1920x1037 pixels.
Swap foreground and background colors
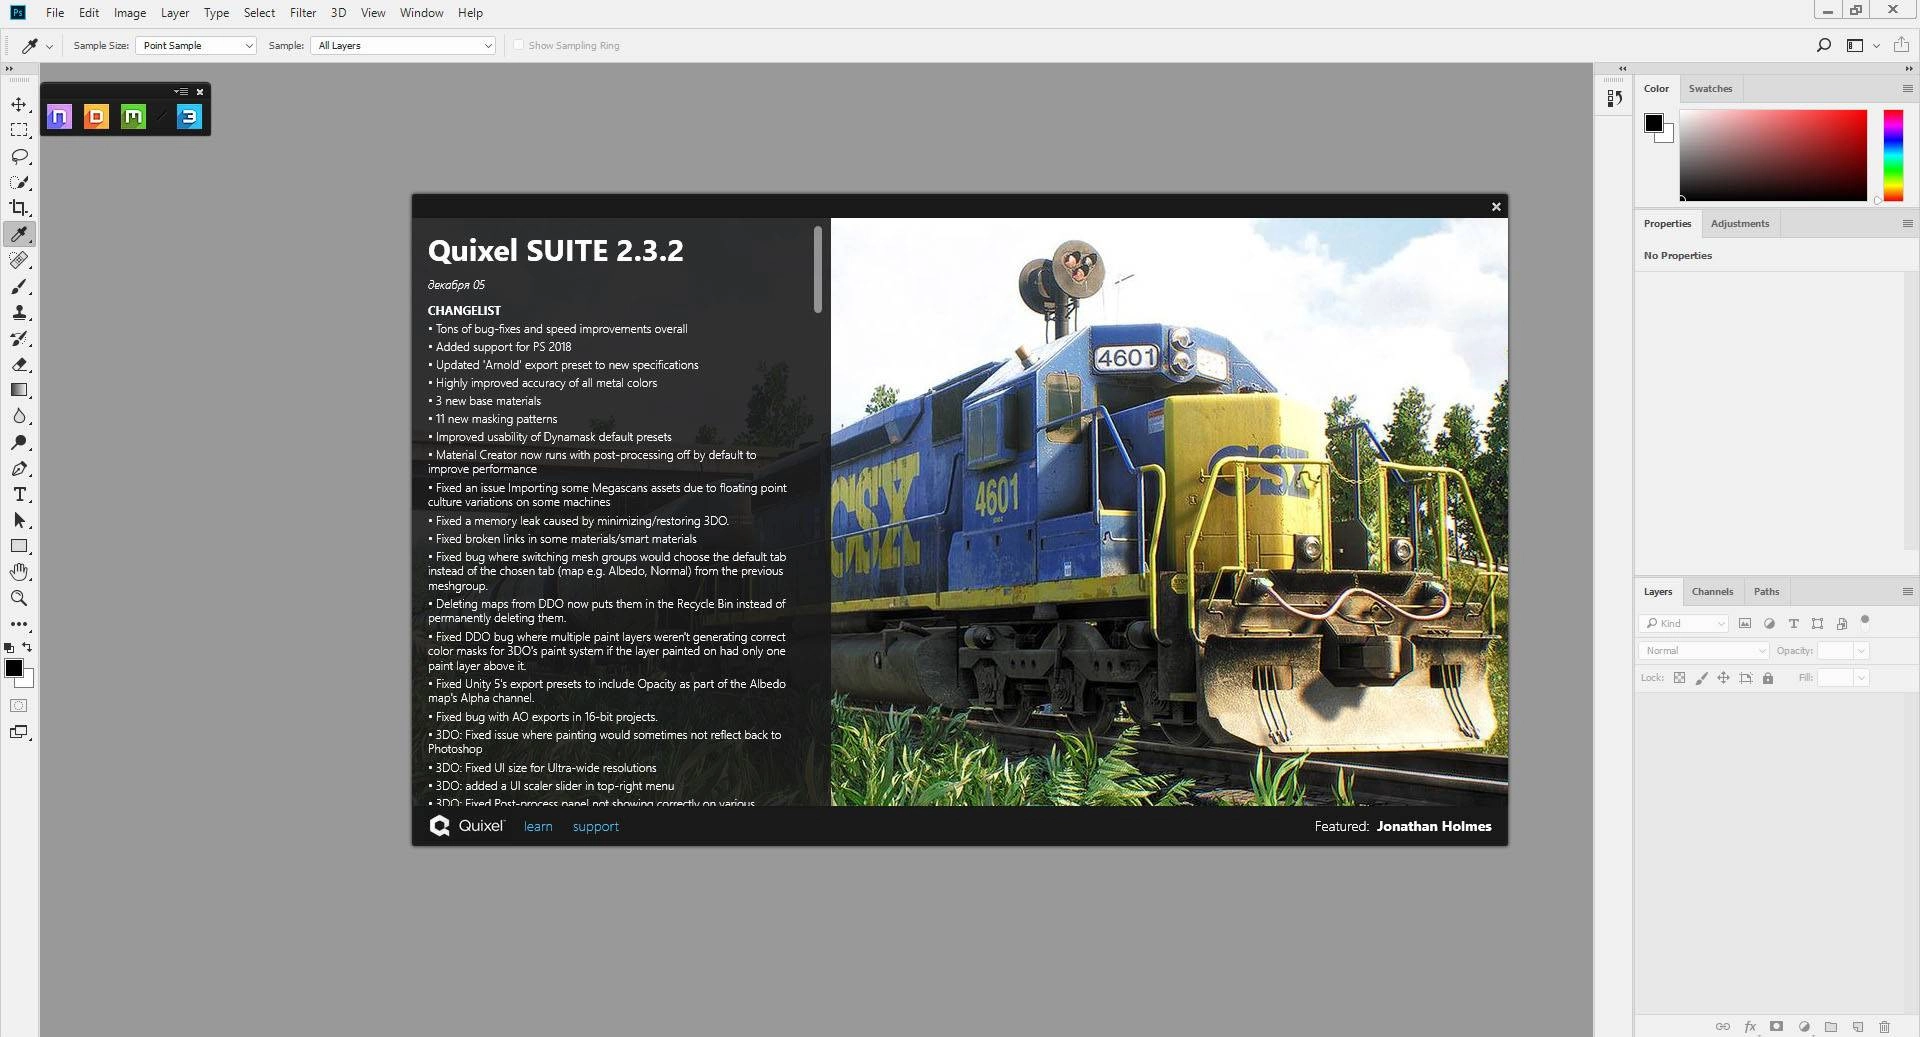pyautogui.click(x=28, y=647)
